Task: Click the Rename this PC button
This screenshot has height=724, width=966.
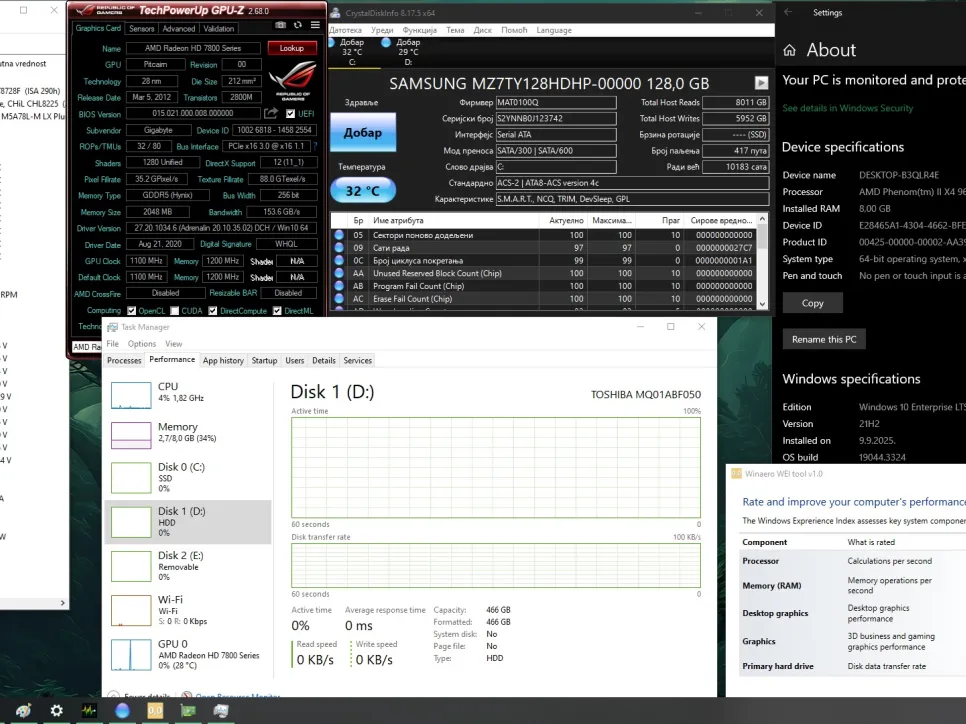Action: coord(824,339)
